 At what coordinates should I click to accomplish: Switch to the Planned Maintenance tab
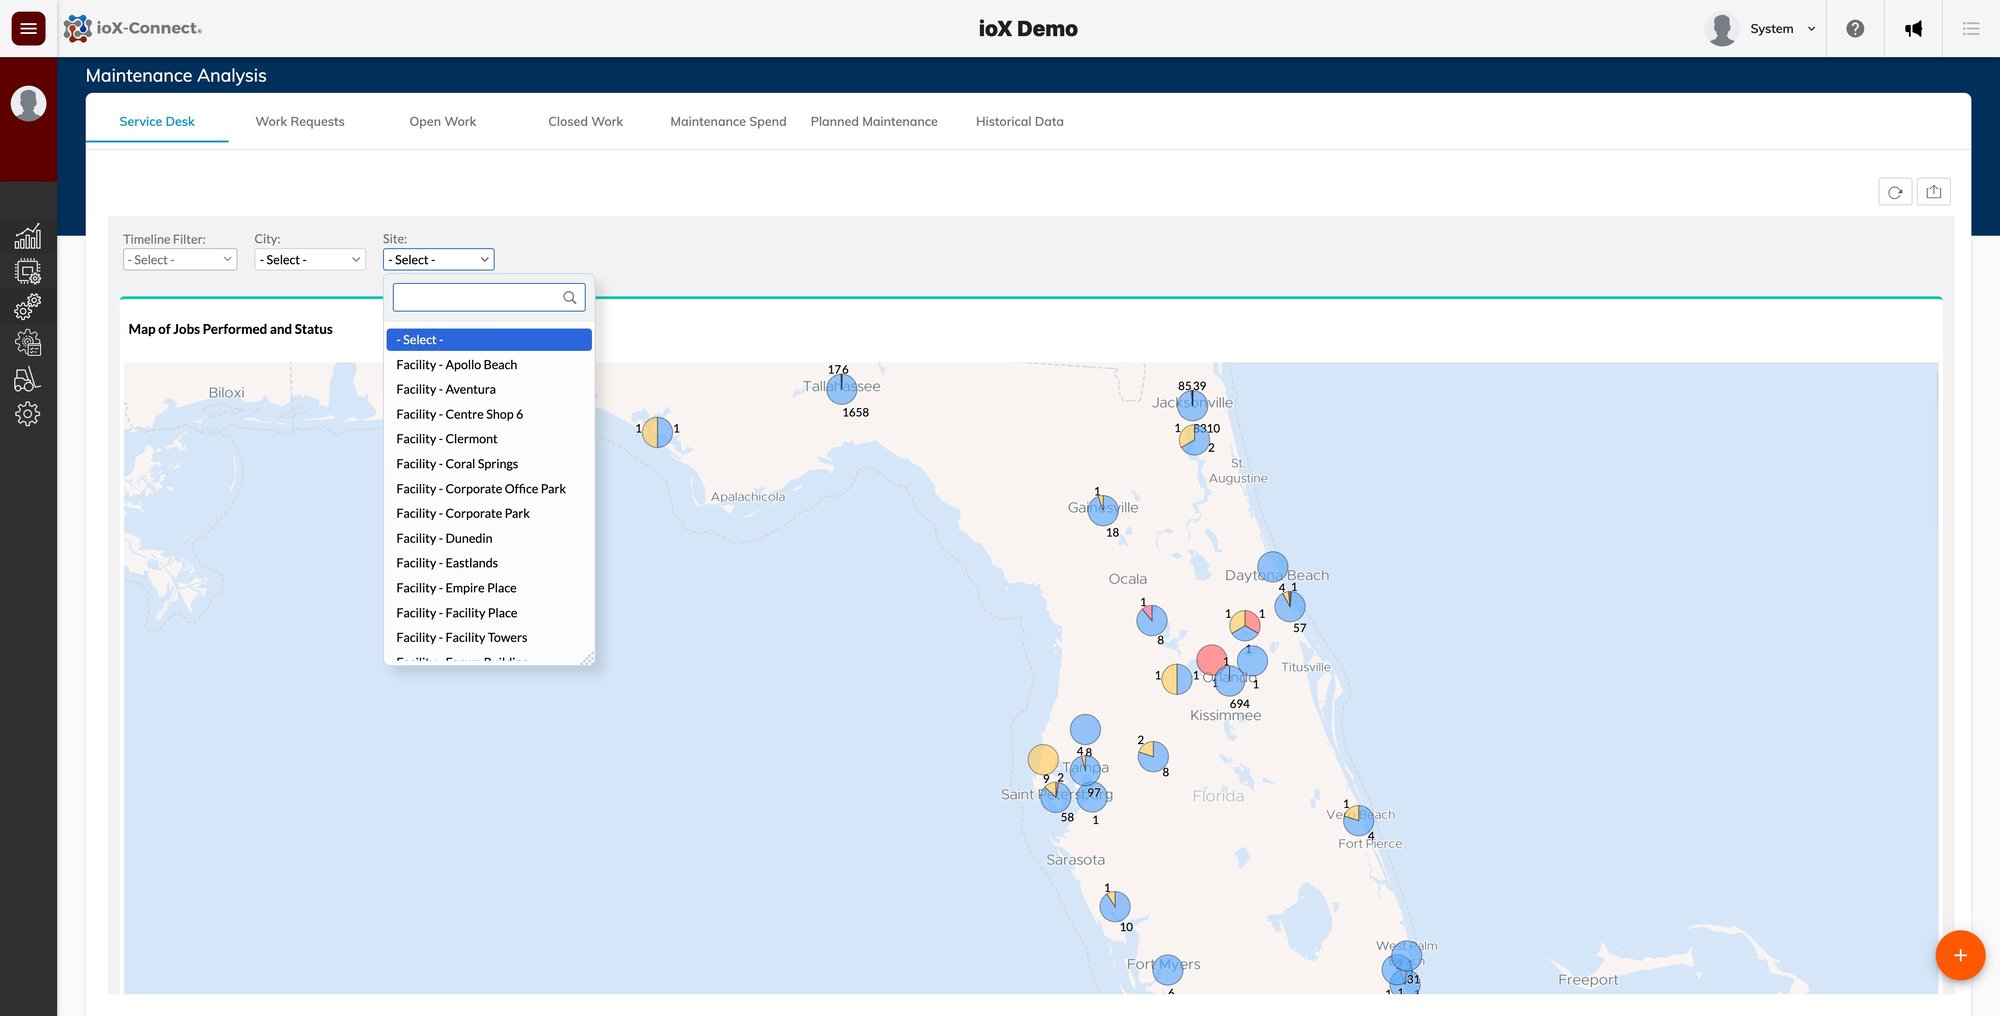coord(874,121)
